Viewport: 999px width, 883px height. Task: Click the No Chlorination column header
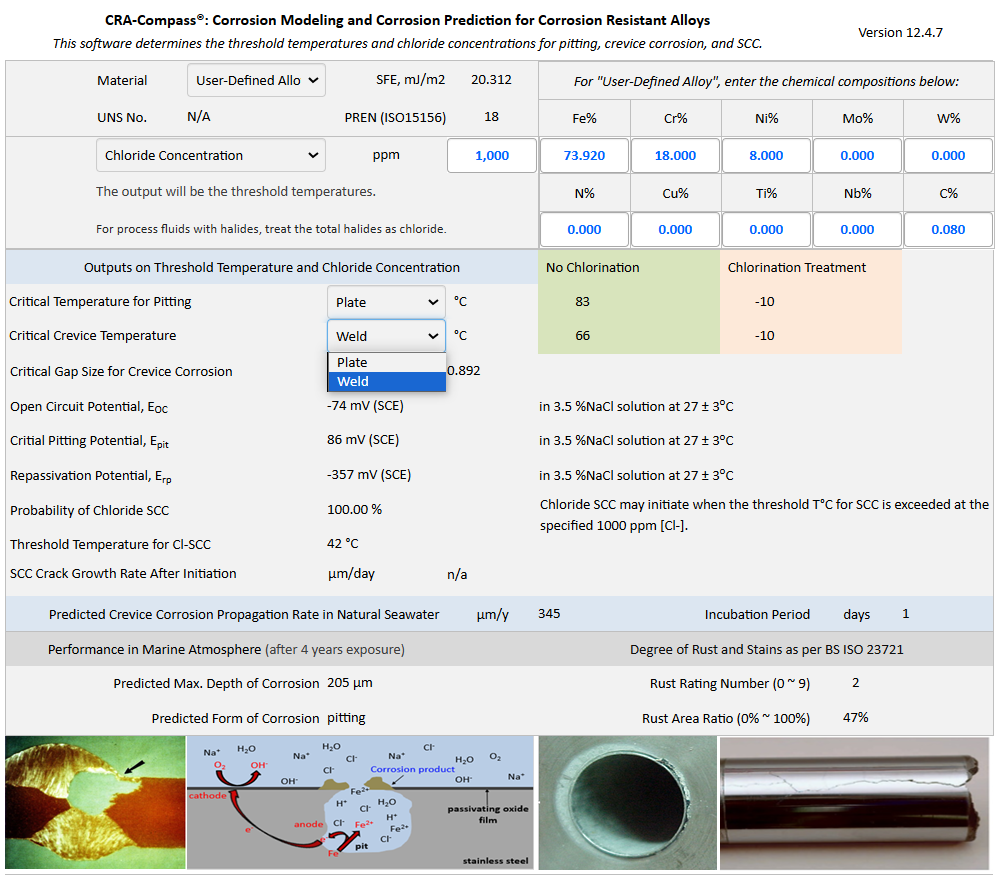click(593, 268)
